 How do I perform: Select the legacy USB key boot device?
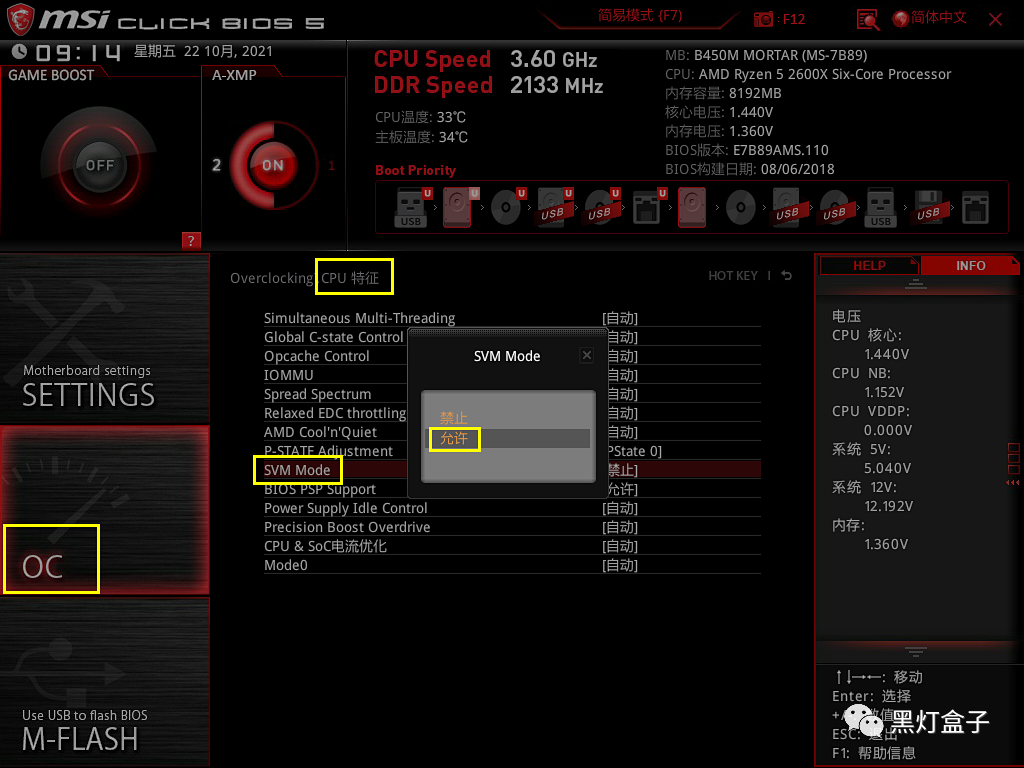[x=880, y=207]
